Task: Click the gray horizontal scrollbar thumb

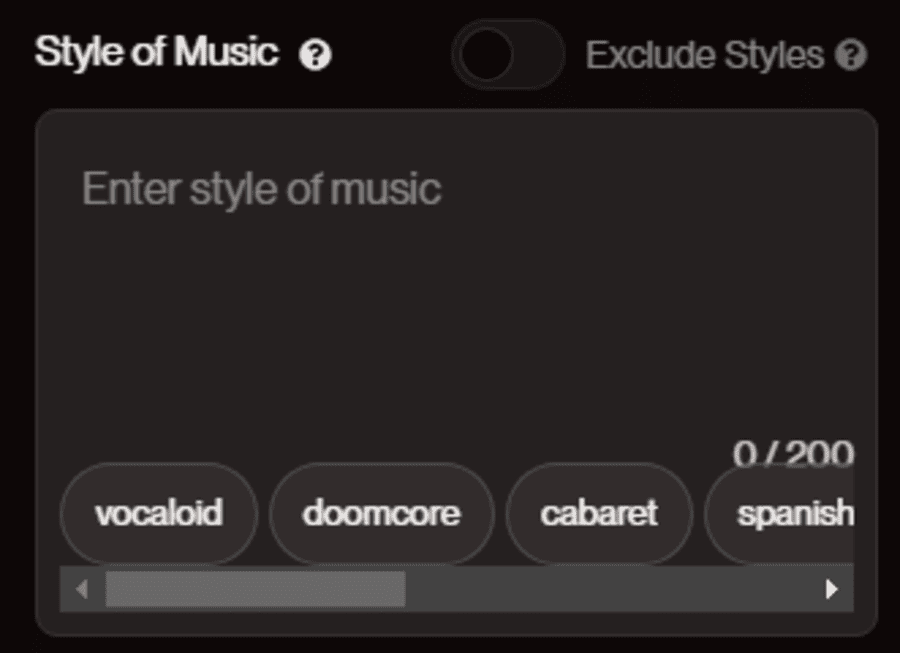Action: [x=255, y=589]
